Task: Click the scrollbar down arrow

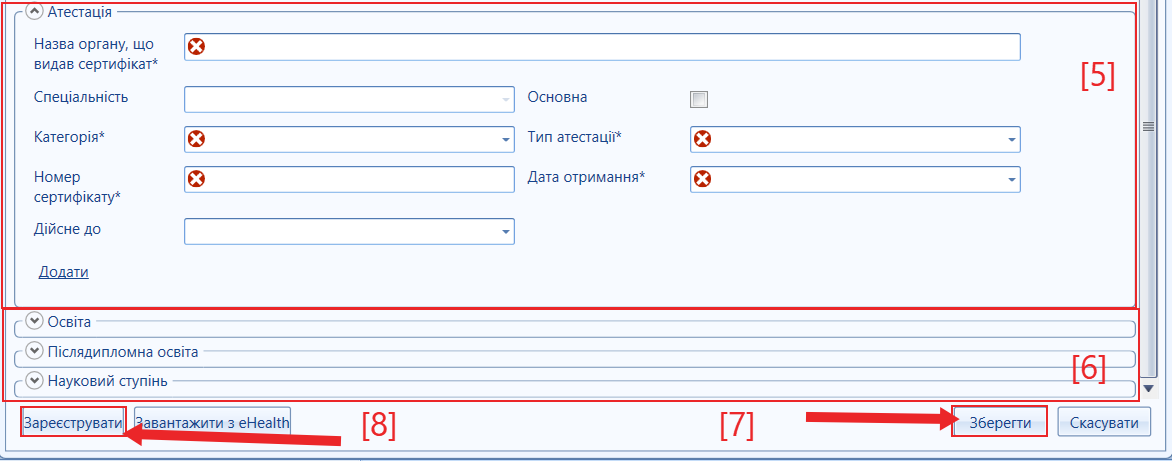Action: (1148, 388)
